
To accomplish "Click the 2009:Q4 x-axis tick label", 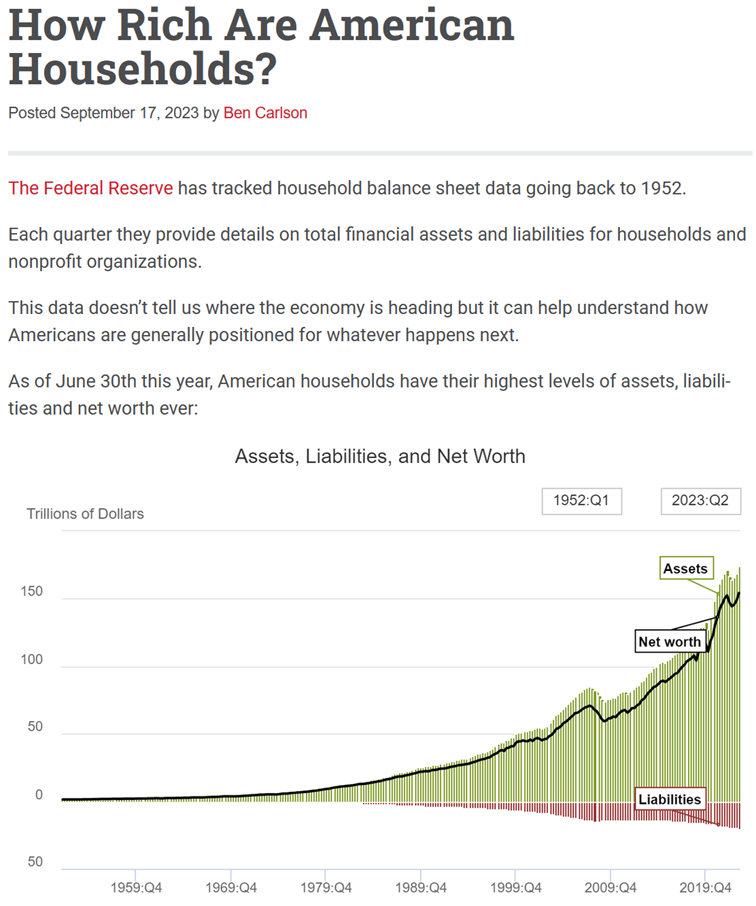I will 610,886.
